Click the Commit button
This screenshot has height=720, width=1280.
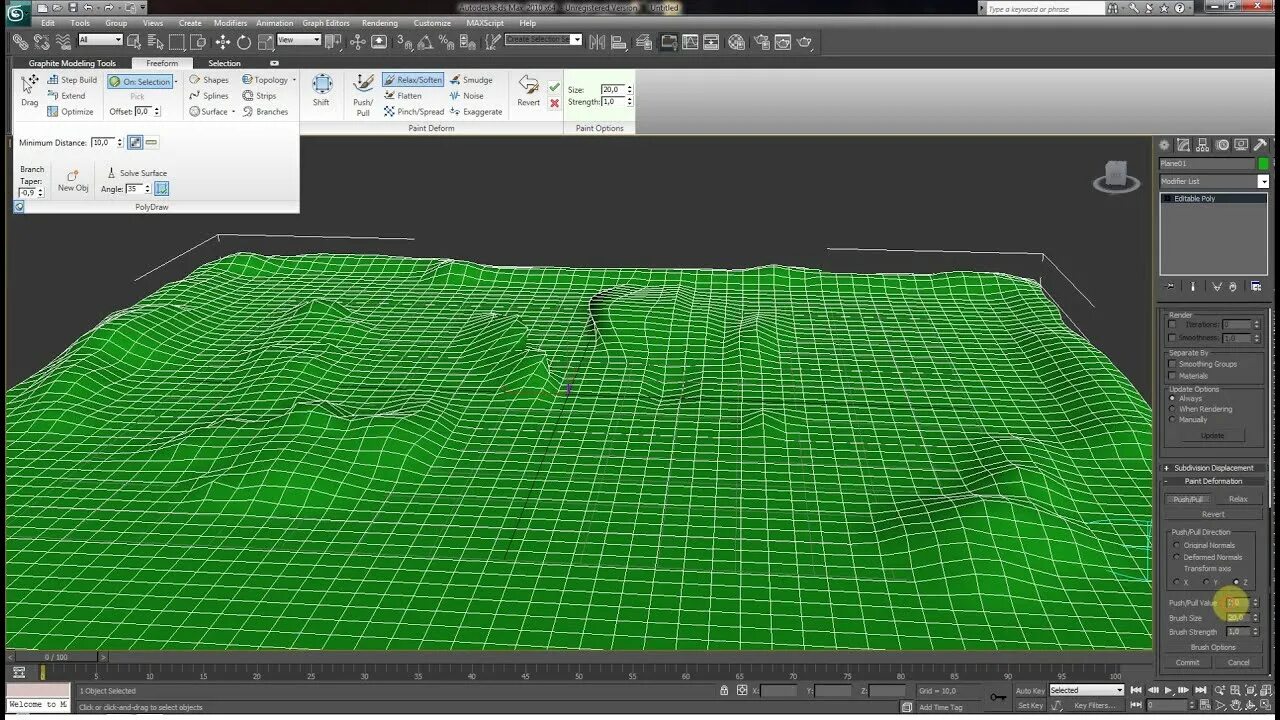pos(1188,662)
